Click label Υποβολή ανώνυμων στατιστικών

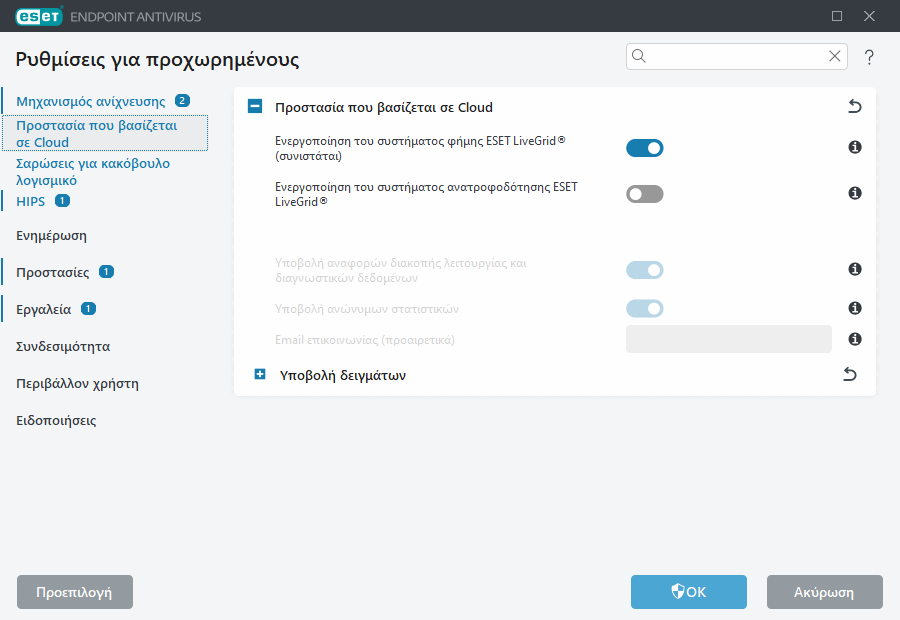tap(367, 309)
